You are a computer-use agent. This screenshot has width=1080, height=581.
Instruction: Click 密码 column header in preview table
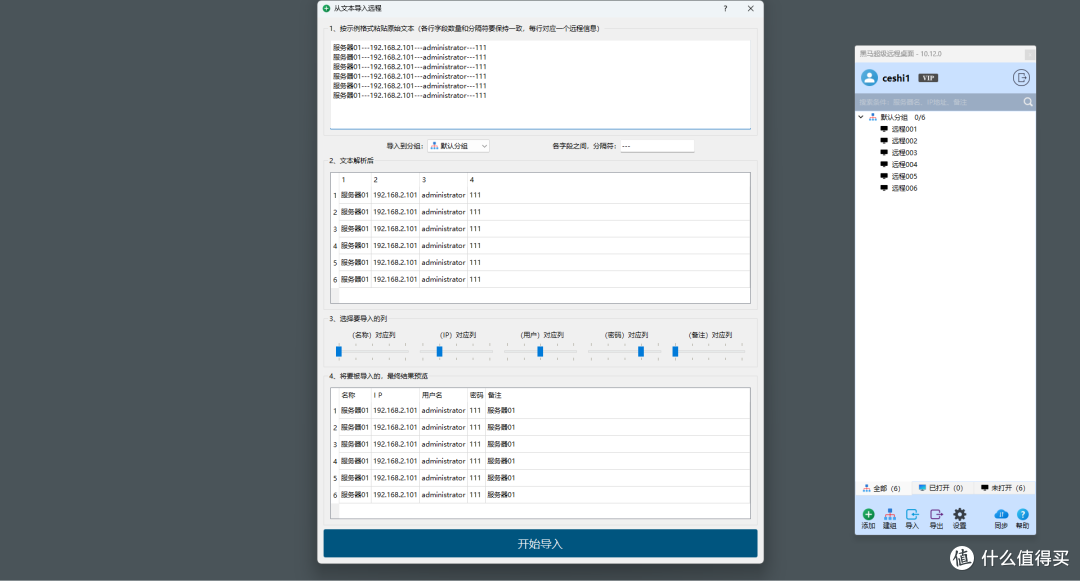pos(476,395)
